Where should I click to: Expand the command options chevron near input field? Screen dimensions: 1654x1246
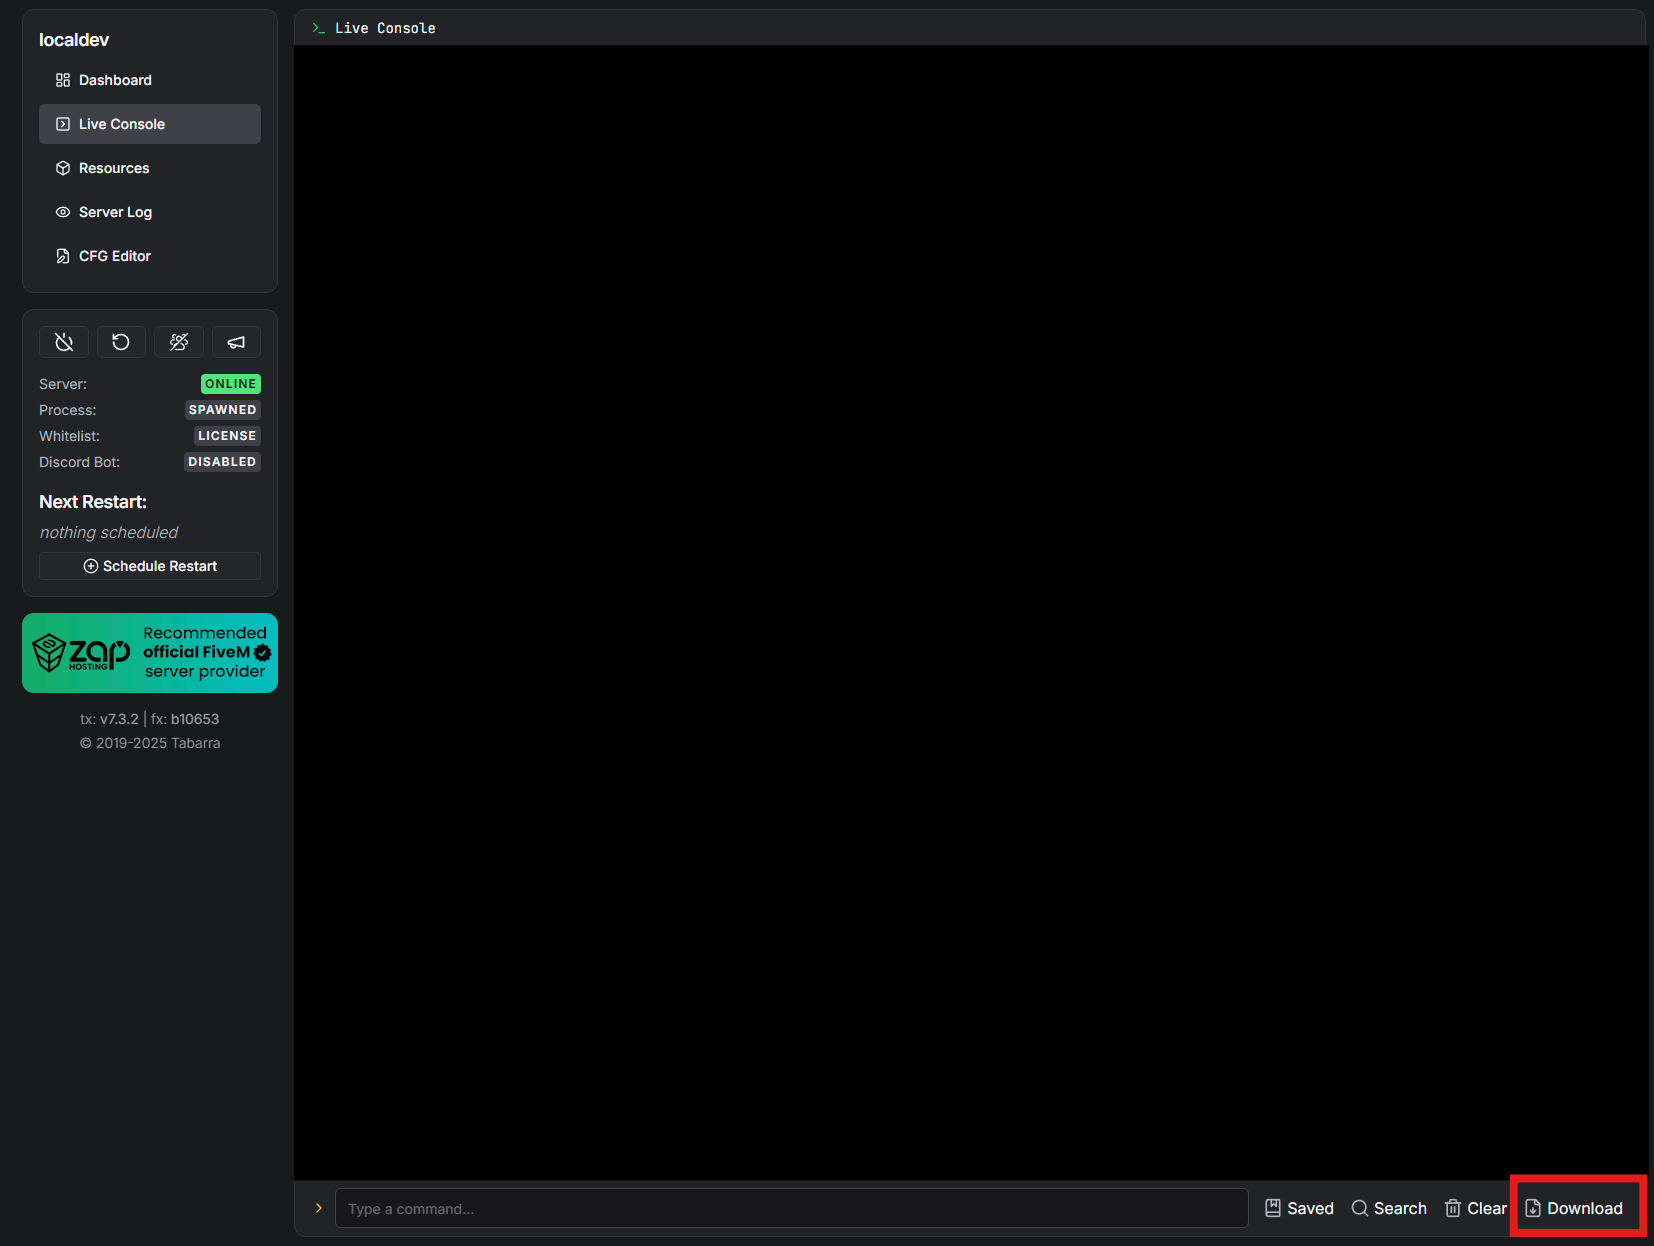(316, 1208)
